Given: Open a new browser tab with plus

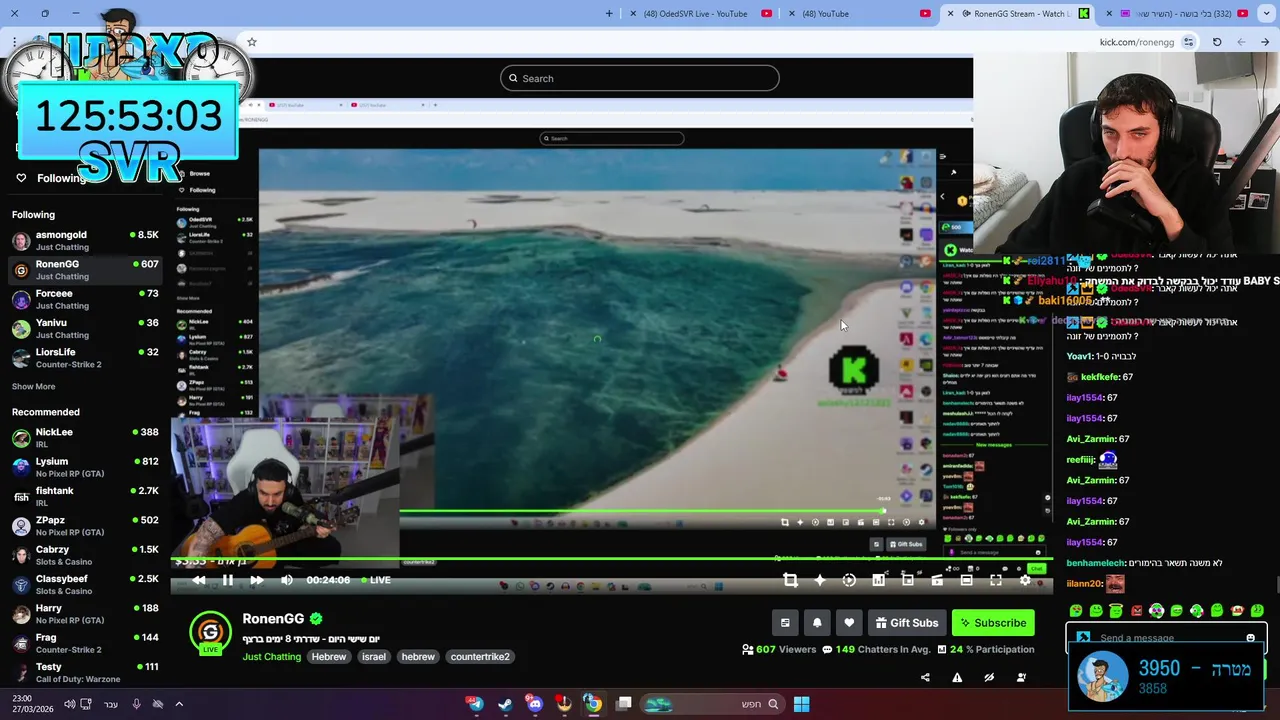Looking at the screenshot, I should (609, 14).
